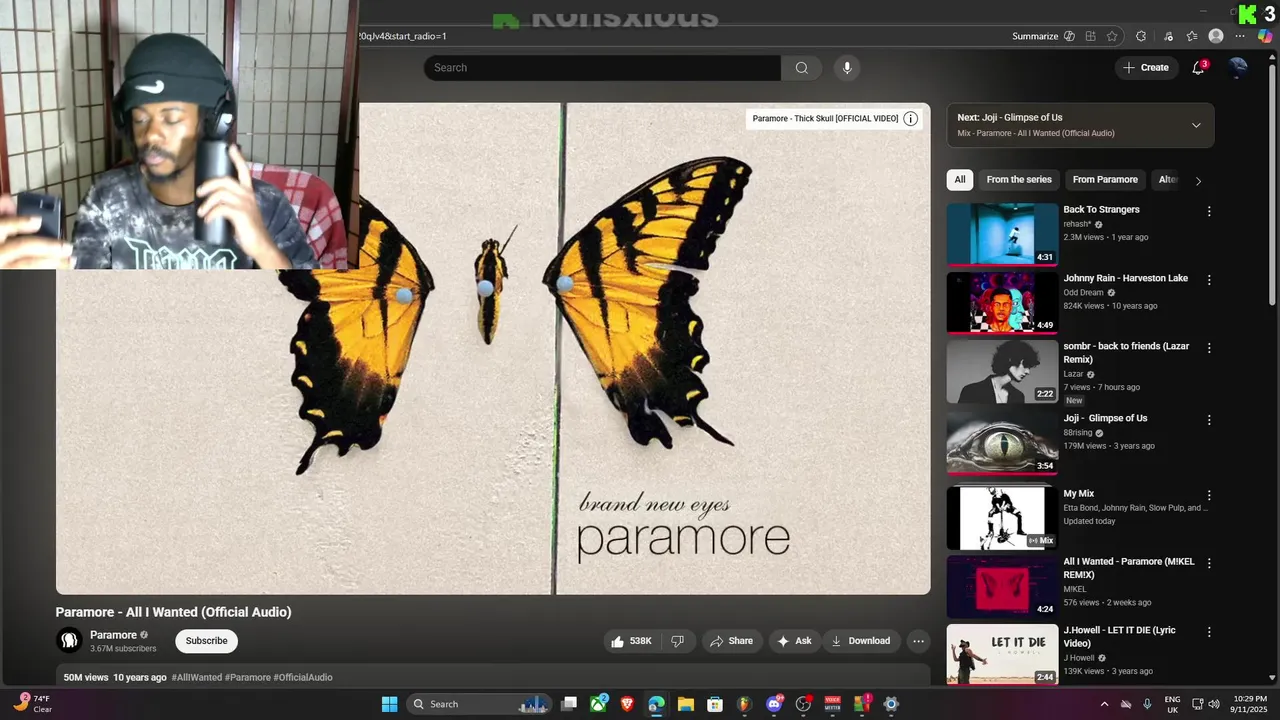Screen dimensions: 1280x720
Task: Open YouTube notifications bell
Action: click(x=1198, y=68)
